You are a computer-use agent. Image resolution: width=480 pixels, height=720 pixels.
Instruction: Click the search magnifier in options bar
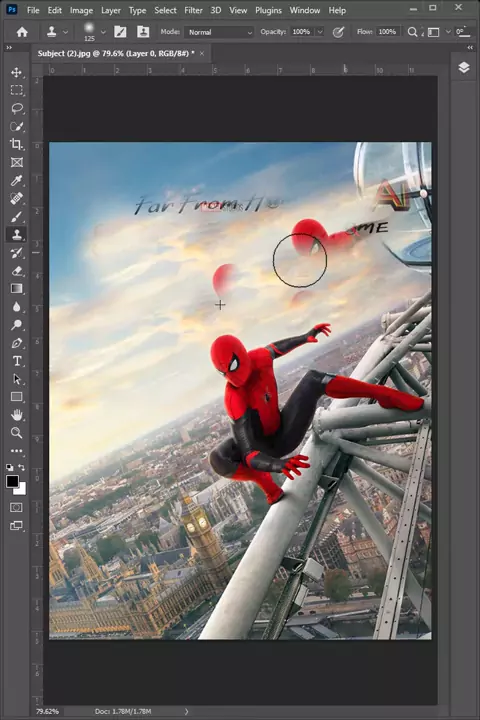(412, 32)
